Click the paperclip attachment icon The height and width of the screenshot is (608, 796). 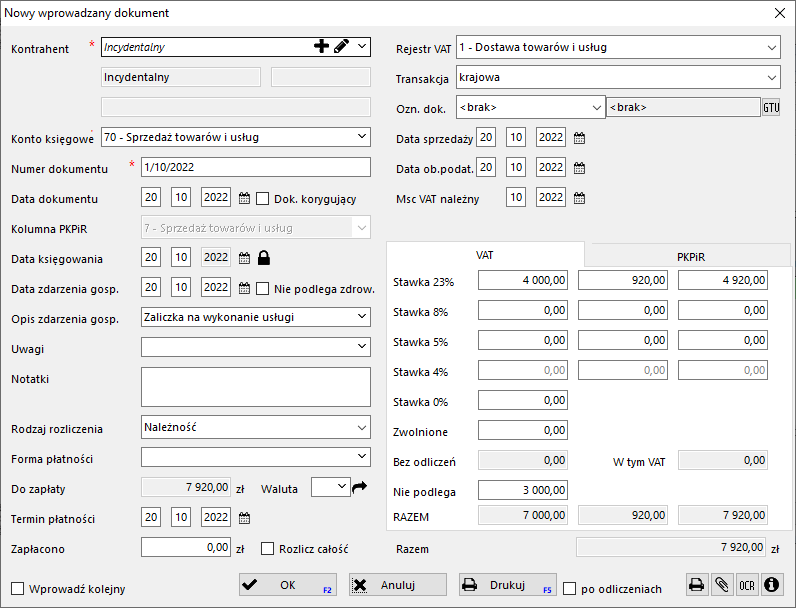(721, 585)
